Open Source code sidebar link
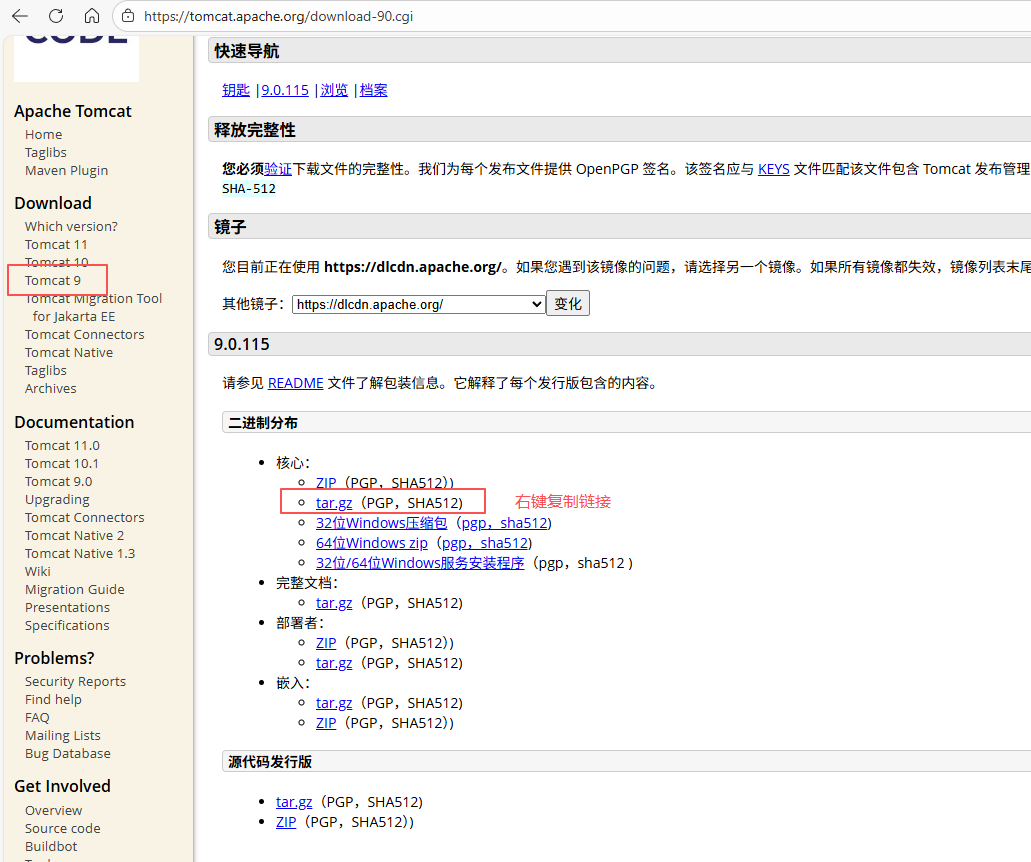This screenshot has width=1031, height=862. [x=62, y=828]
